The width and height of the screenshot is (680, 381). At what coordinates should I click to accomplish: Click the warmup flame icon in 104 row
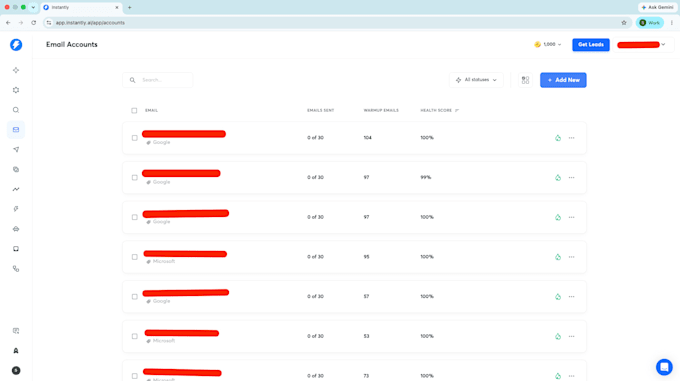pyautogui.click(x=558, y=138)
